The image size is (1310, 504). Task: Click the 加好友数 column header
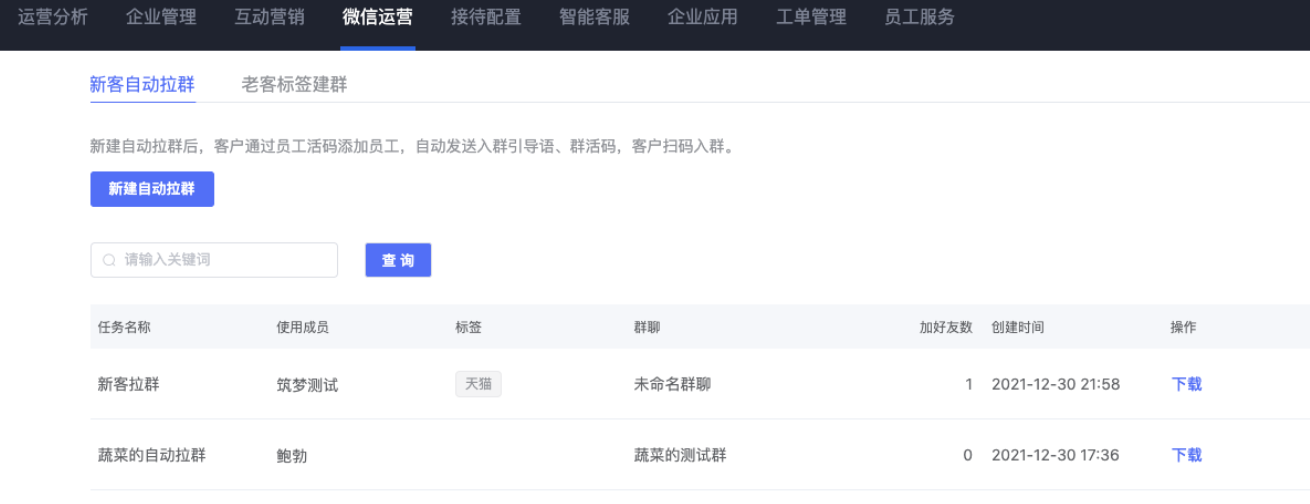pos(945,327)
